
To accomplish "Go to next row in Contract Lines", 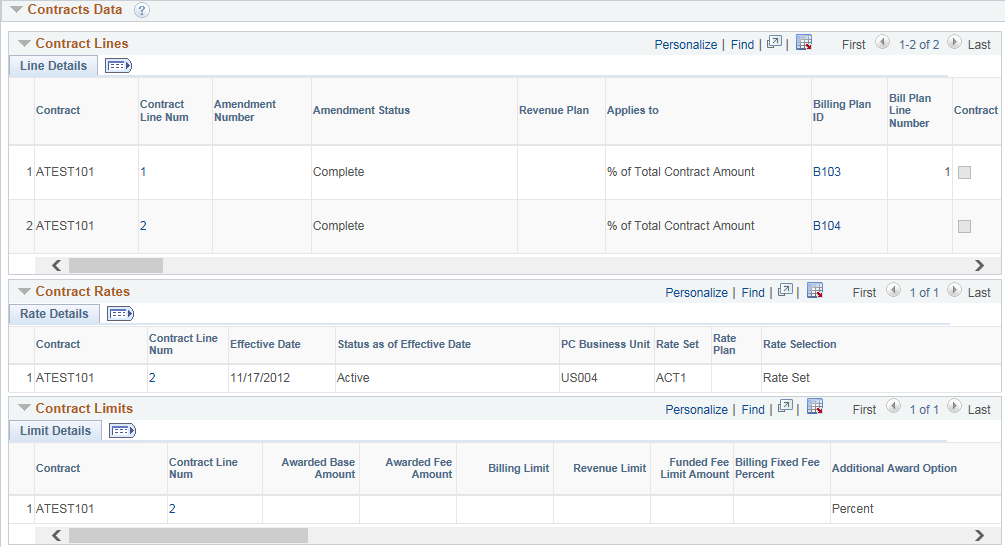I will 954,42.
